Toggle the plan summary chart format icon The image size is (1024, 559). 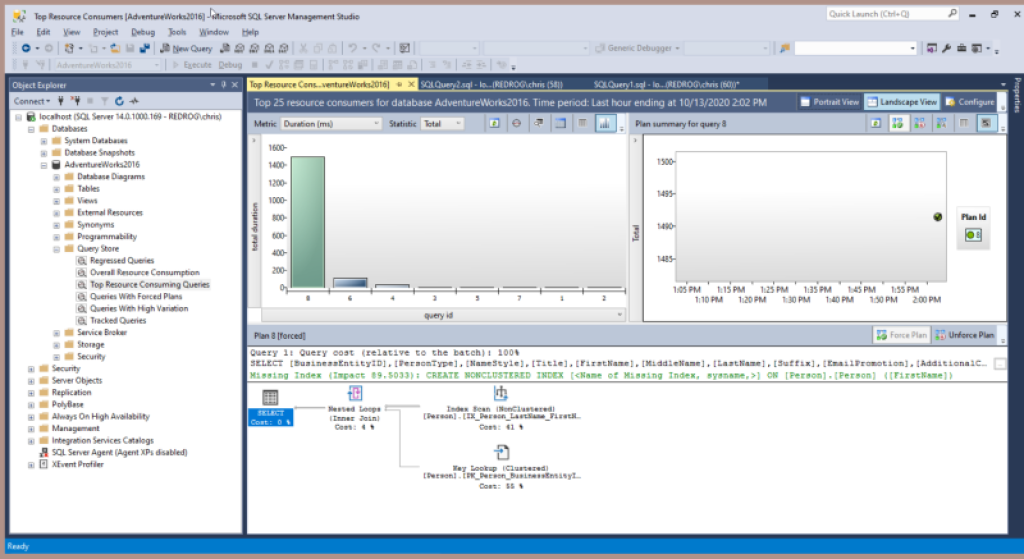[x=986, y=123]
